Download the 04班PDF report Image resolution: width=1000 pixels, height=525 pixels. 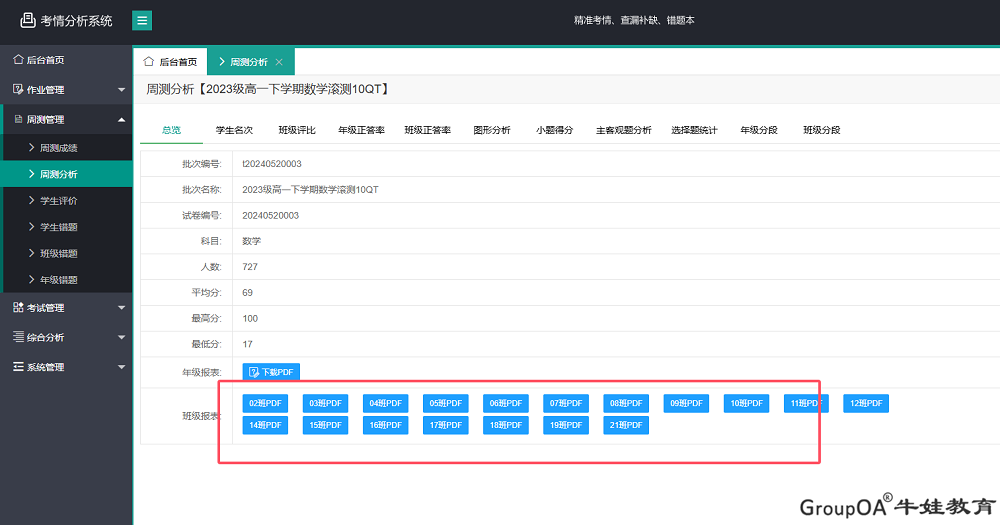tap(385, 403)
